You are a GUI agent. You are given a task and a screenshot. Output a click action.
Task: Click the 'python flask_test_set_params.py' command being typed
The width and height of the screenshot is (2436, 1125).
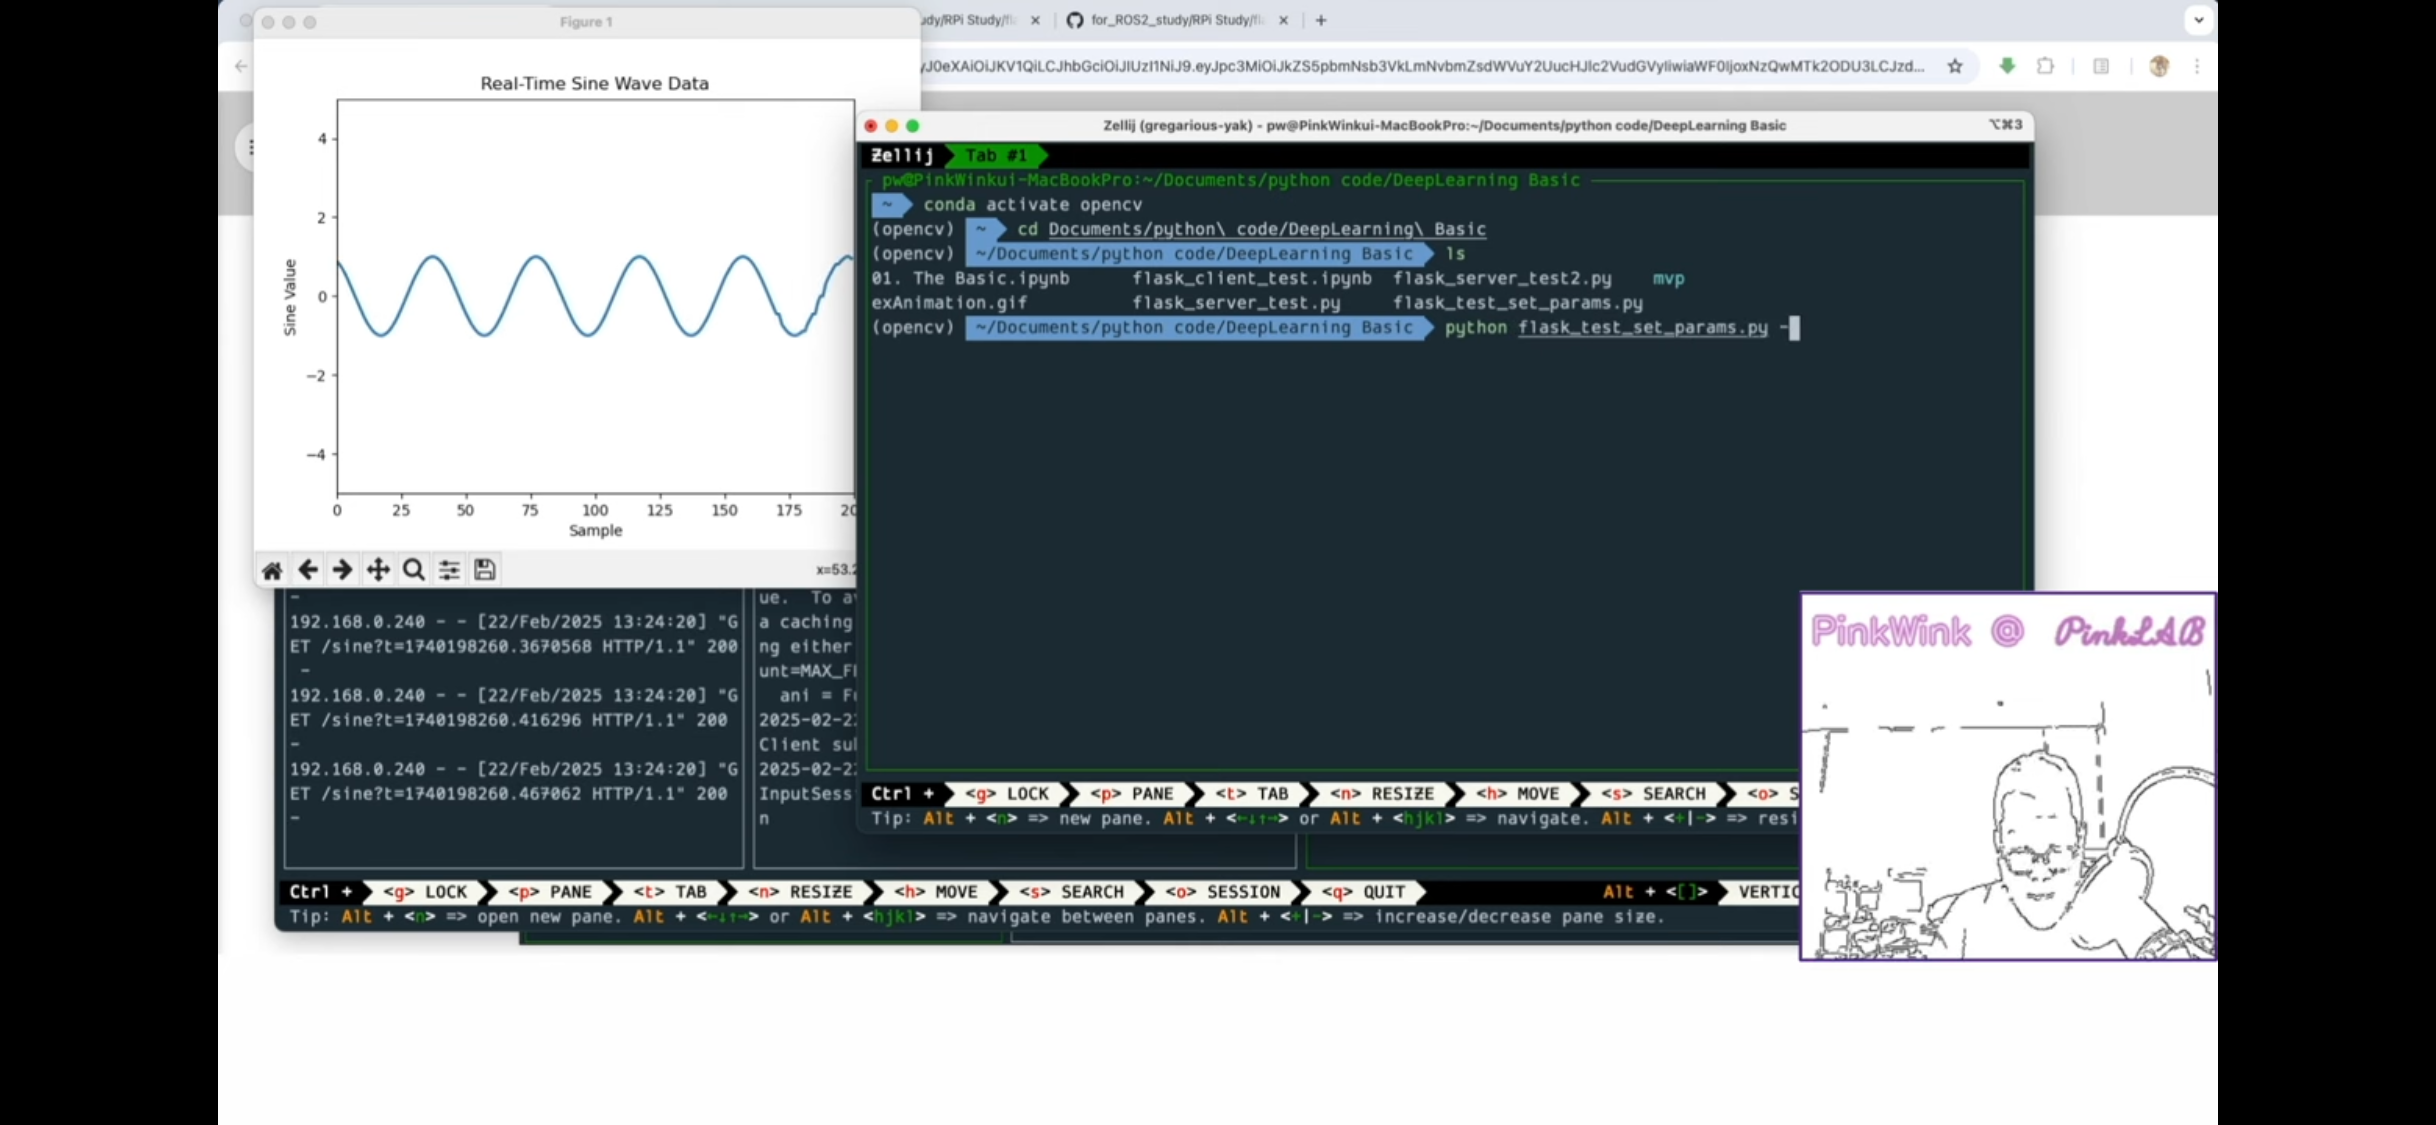(x=1606, y=328)
